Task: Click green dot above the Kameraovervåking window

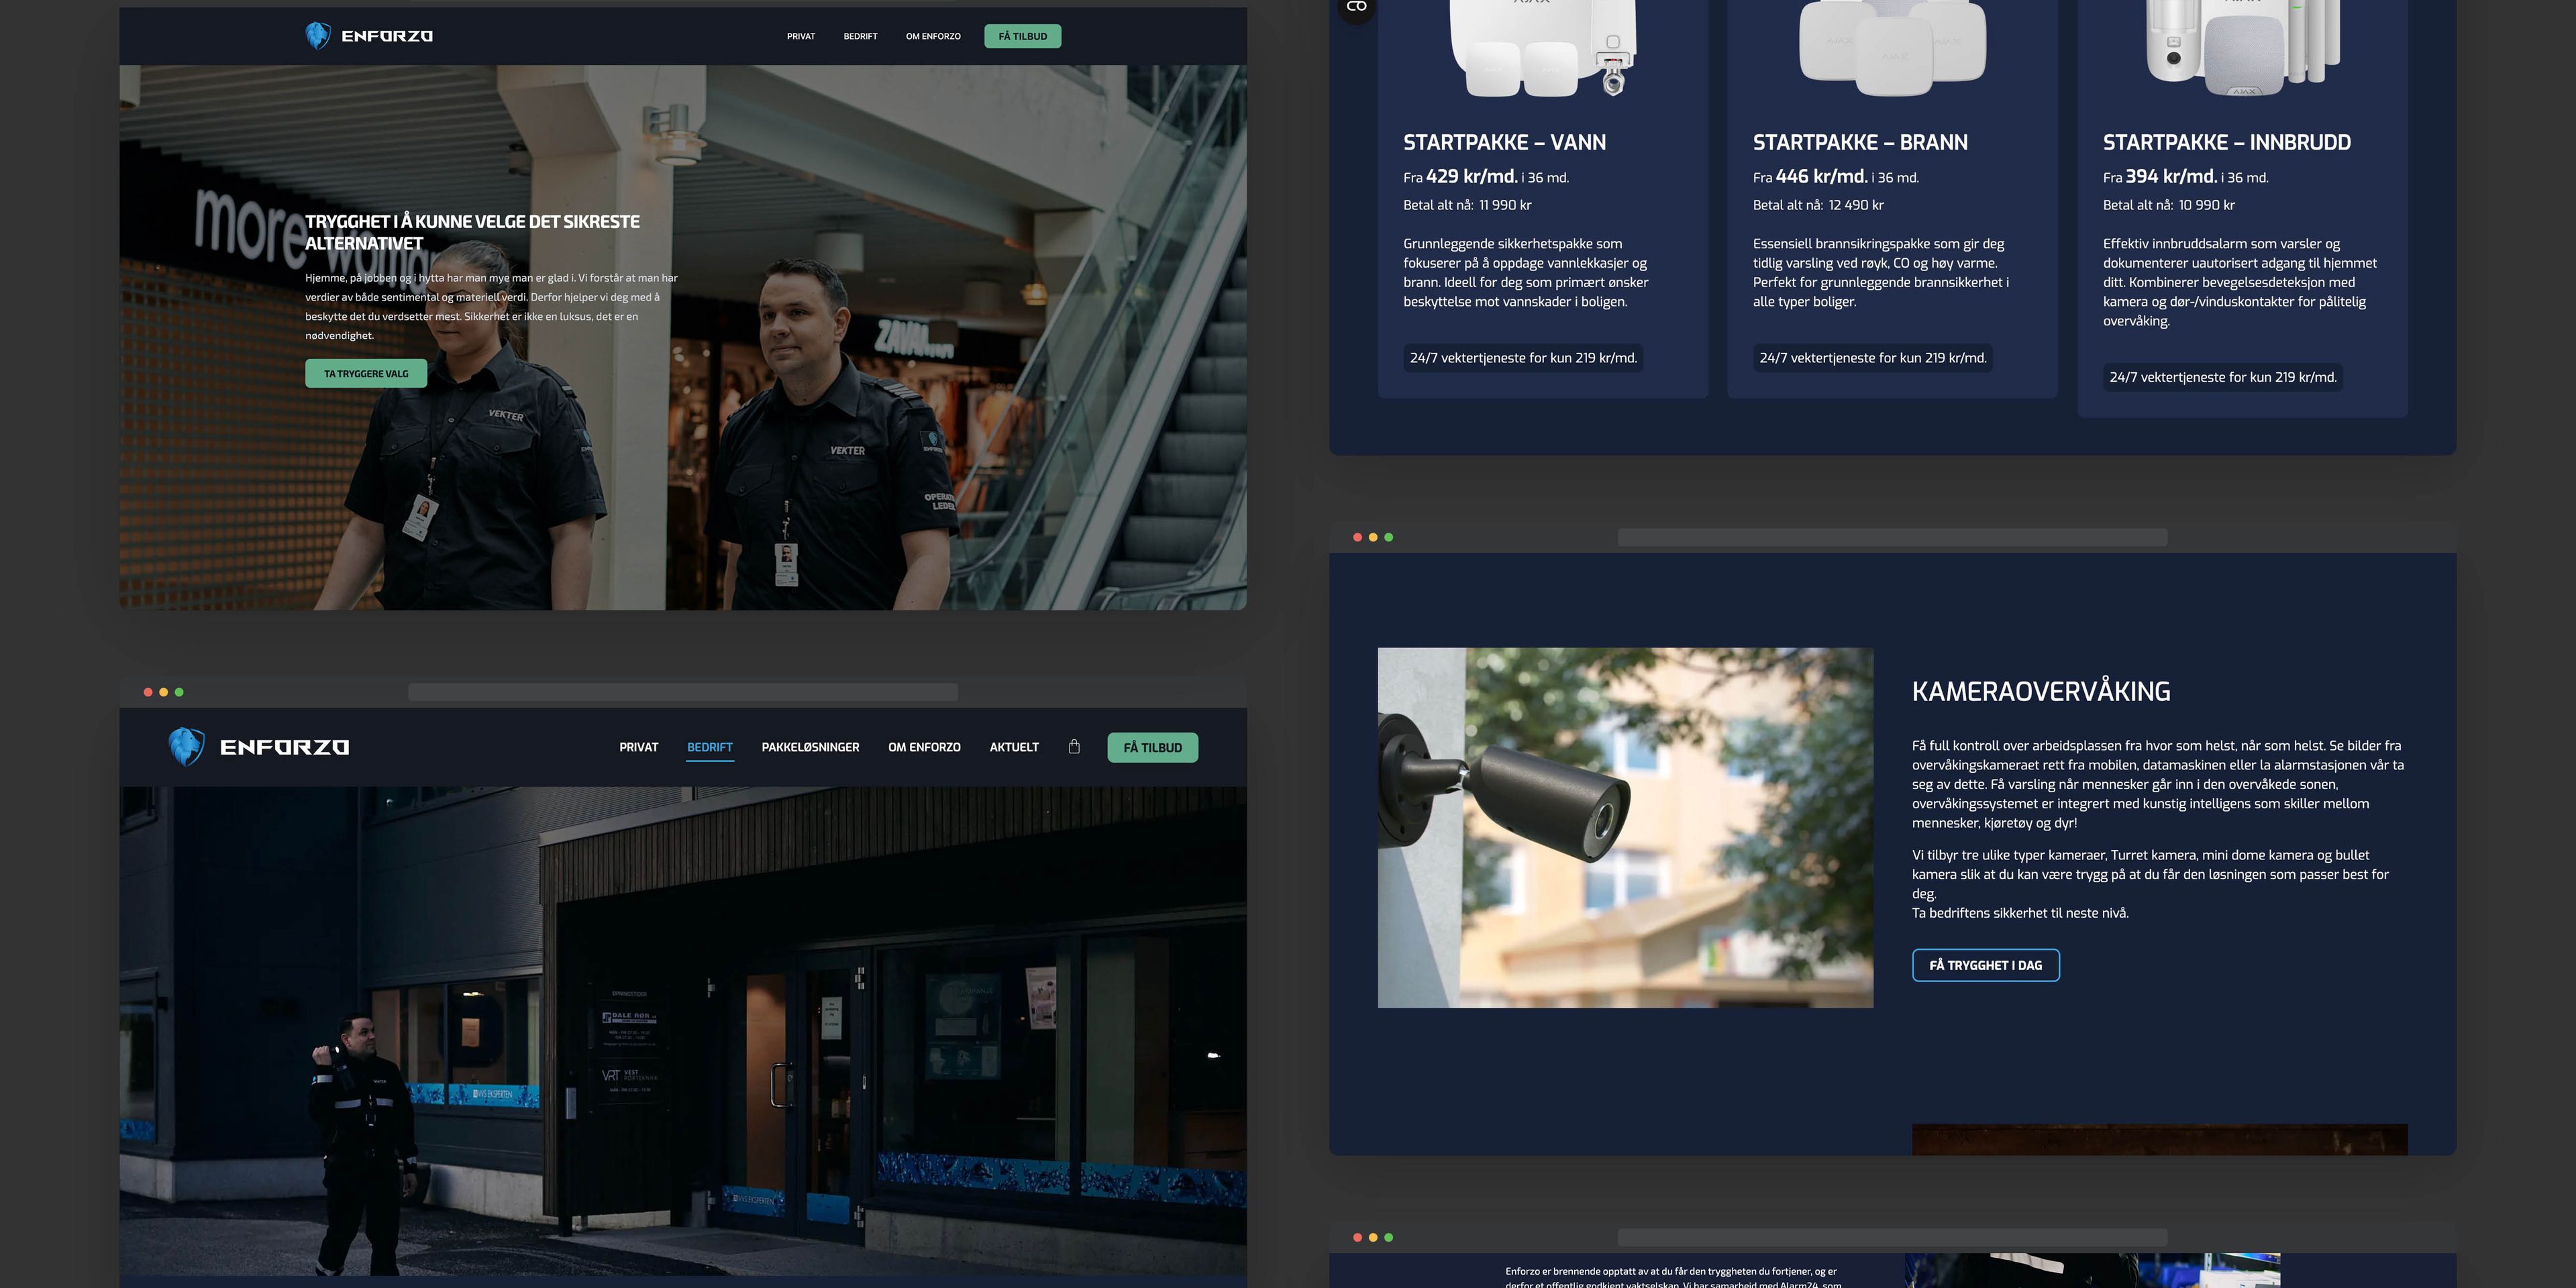Action: (1388, 538)
